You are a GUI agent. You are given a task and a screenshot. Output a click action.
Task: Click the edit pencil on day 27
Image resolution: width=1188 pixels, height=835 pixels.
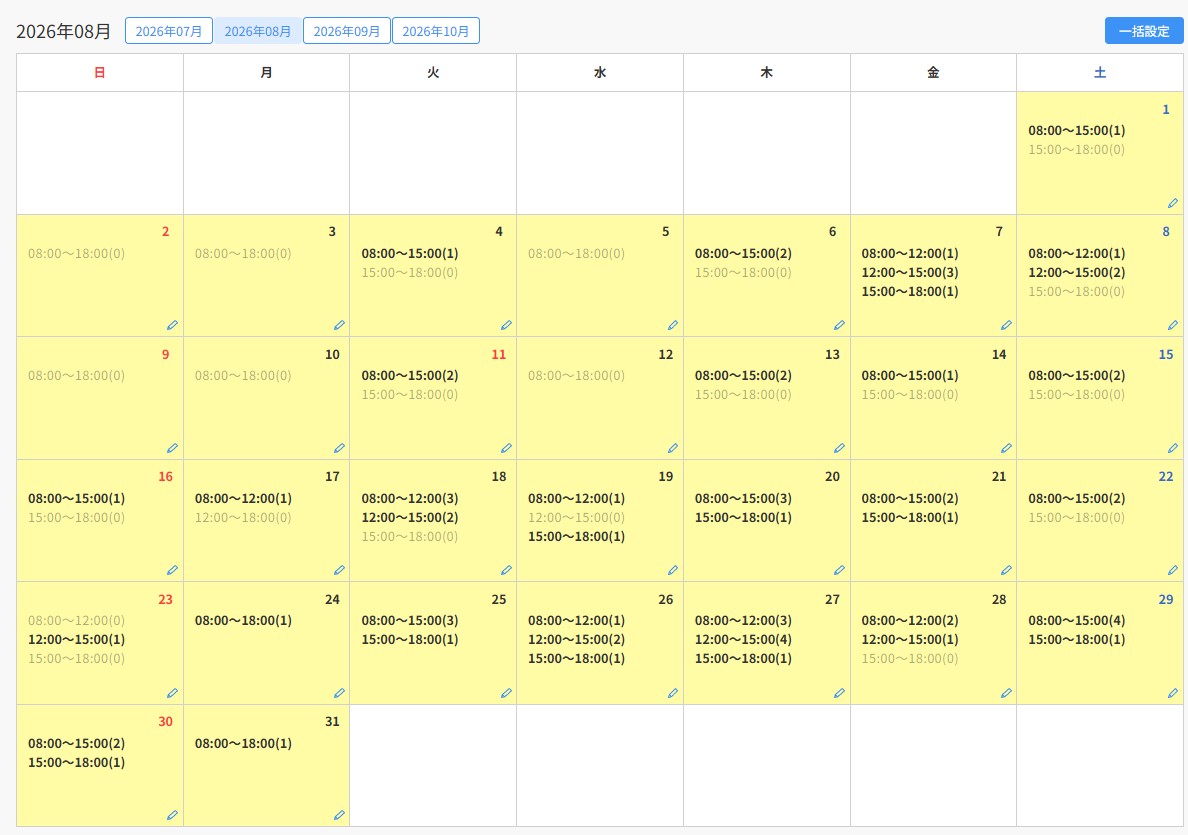coord(839,693)
